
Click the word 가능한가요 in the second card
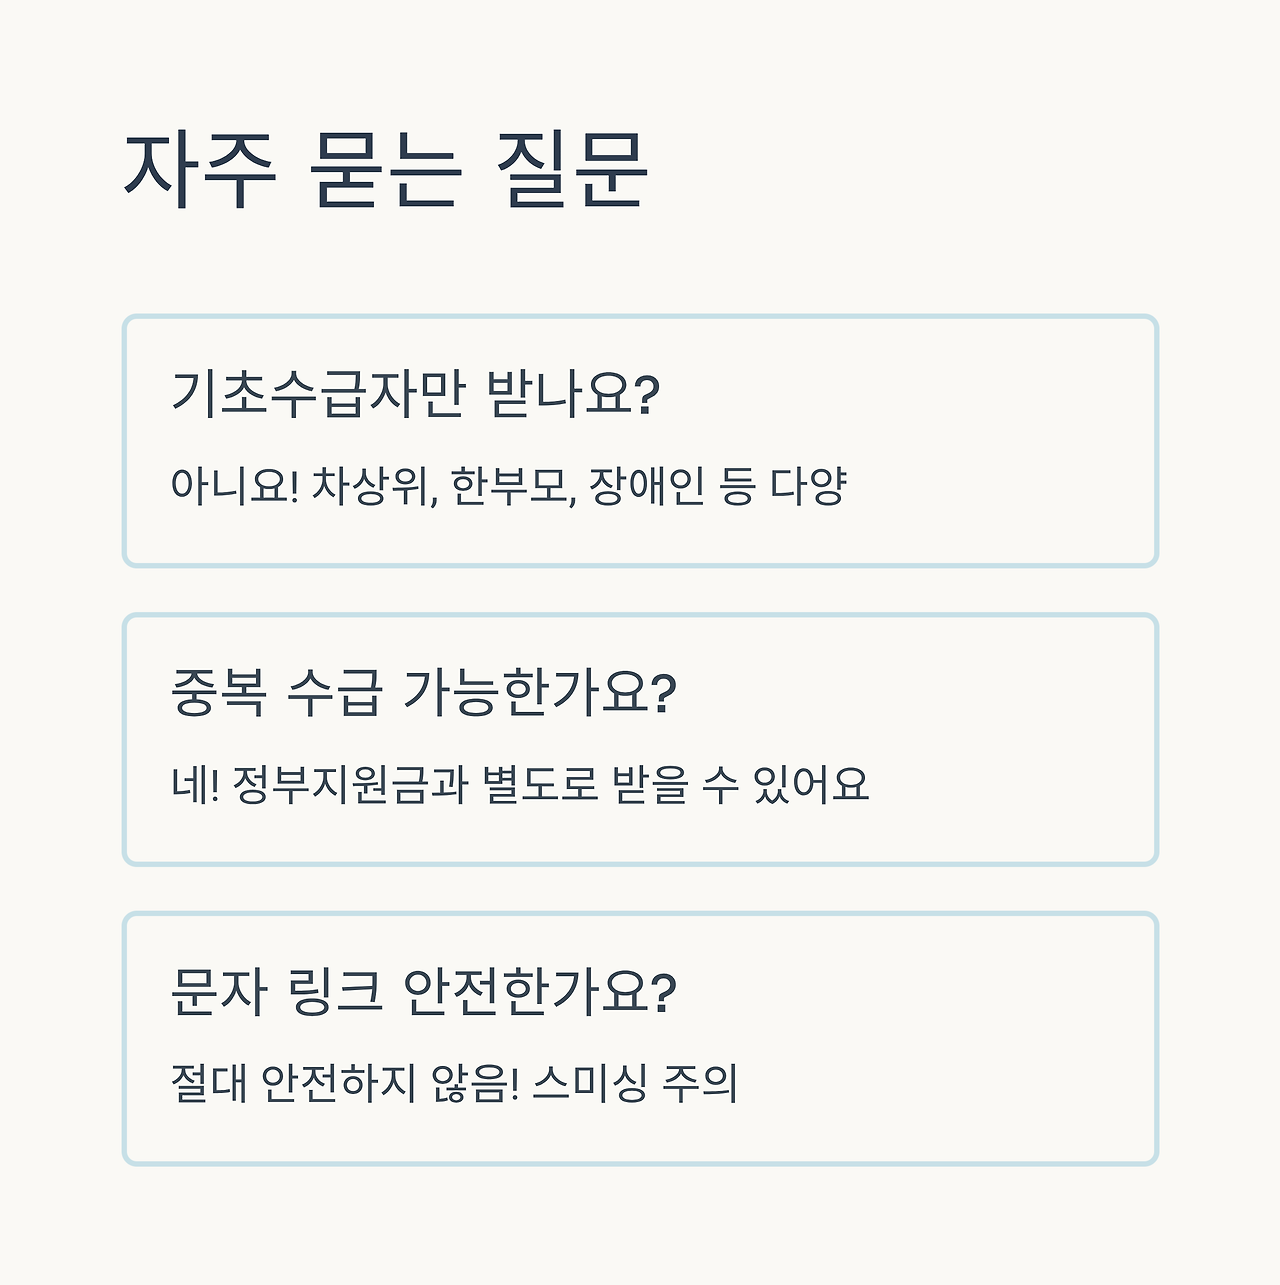(x=540, y=692)
